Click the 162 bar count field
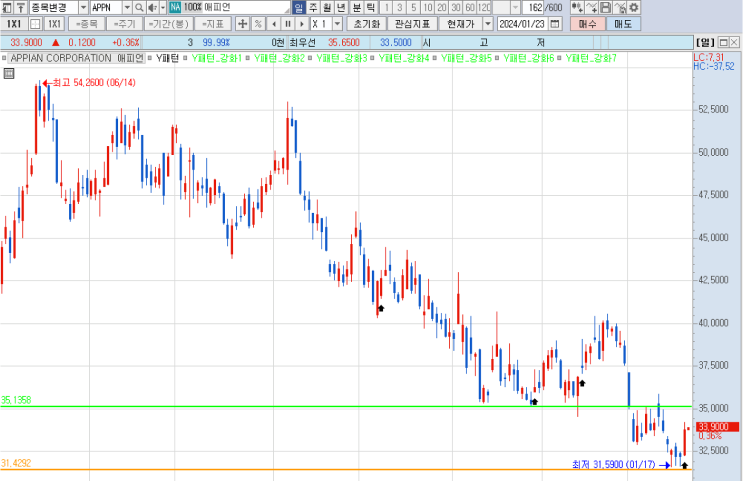The width and height of the screenshot is (743, 481). tap(533, 7)
